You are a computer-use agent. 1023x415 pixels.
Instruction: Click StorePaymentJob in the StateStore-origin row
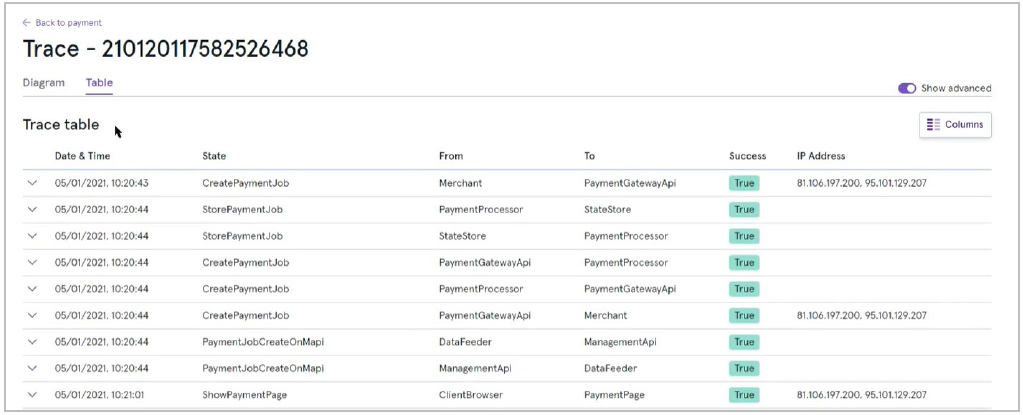(x=243, y=236)
